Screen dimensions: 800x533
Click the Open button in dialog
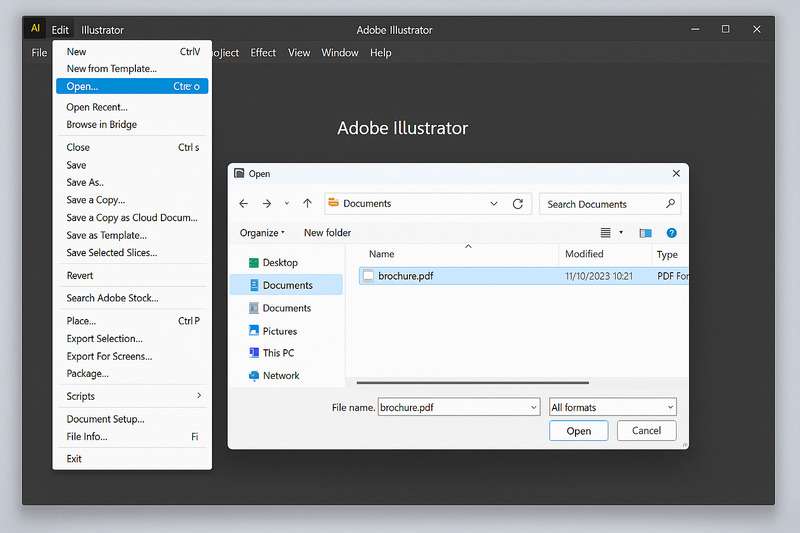(x=579, y=431)
